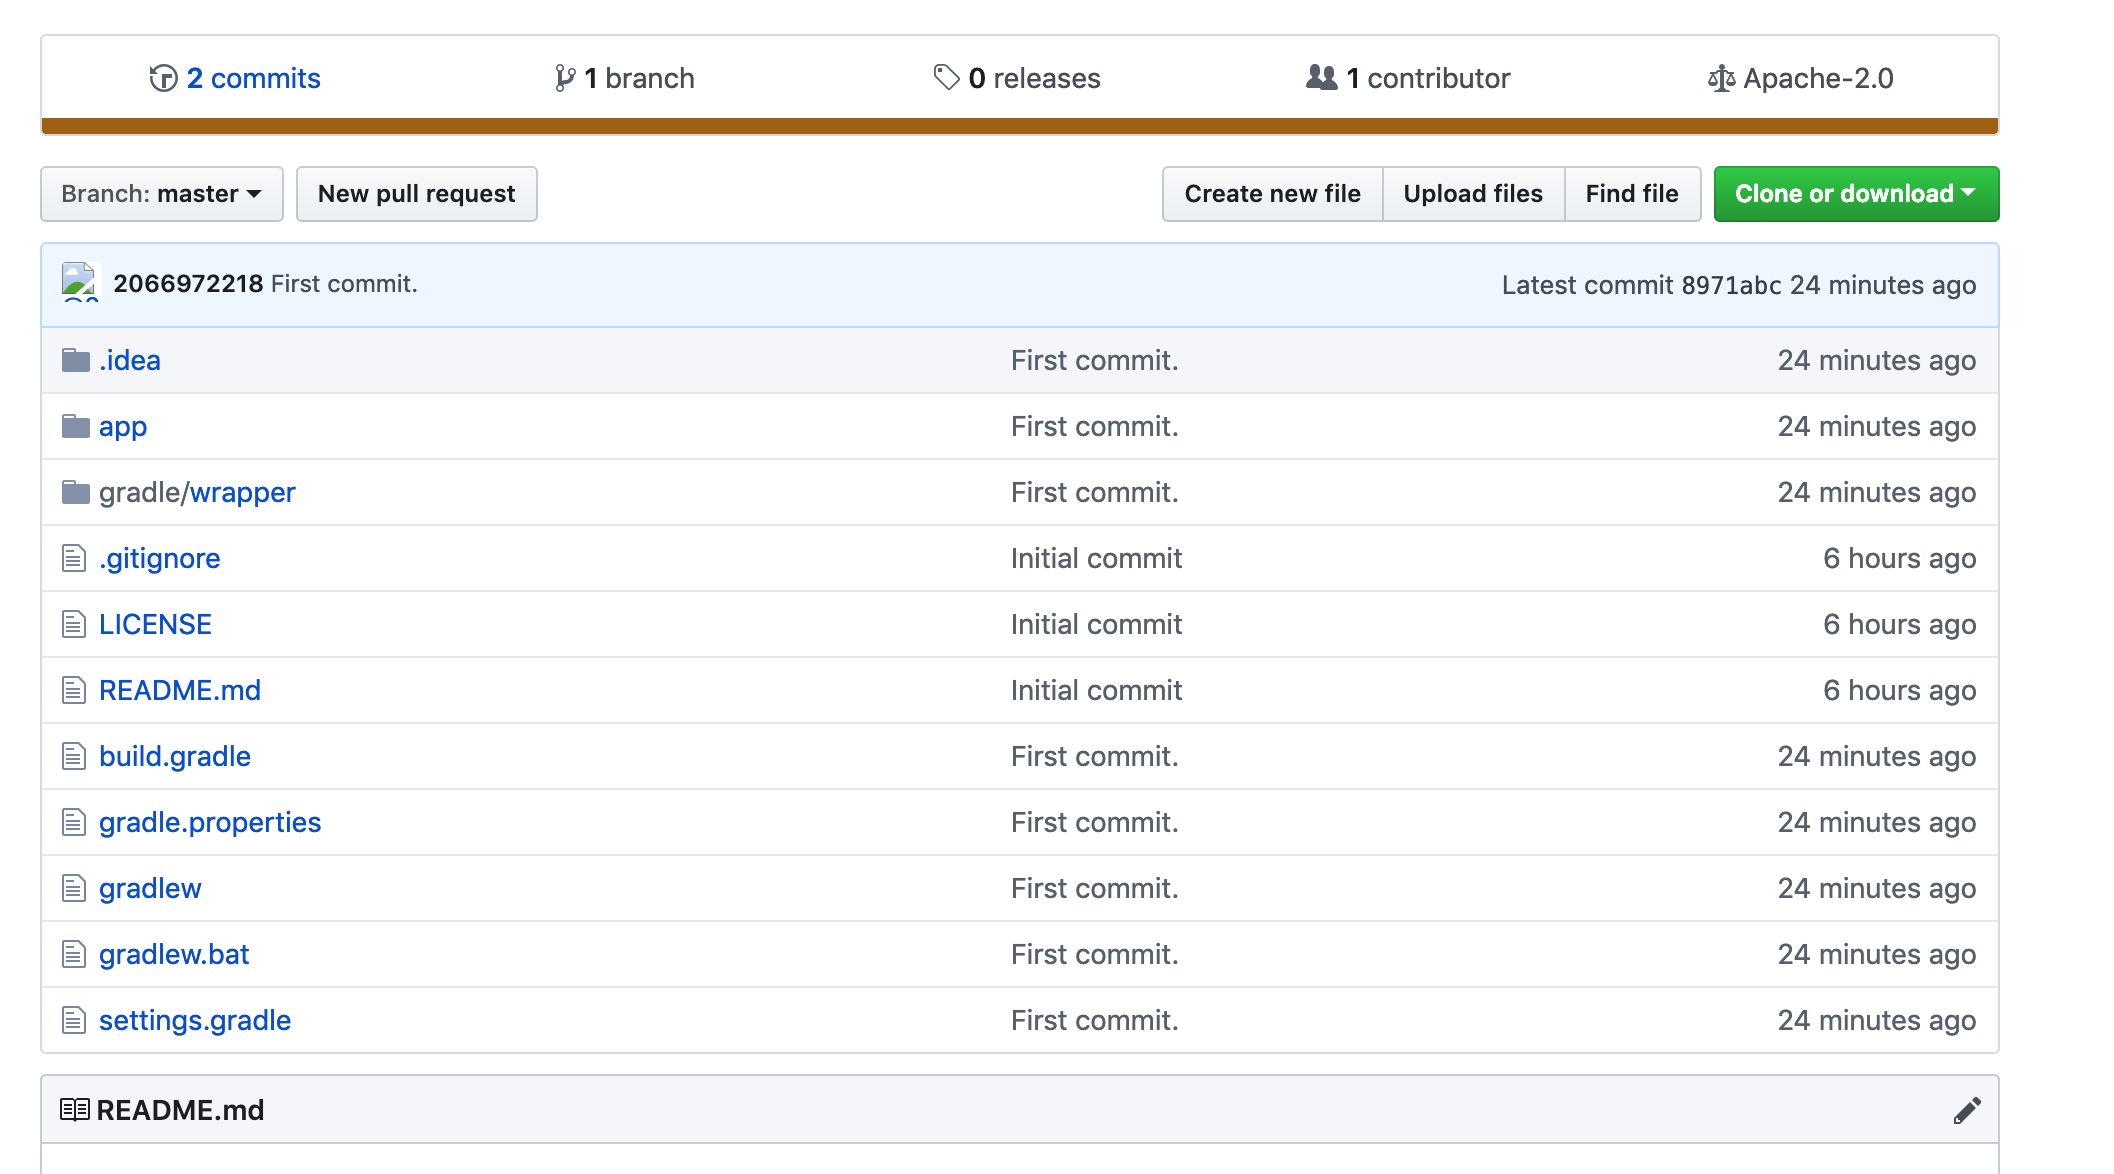Open the gradlew.bat file
The image size is (2114, 1174).
coord(174,954)
